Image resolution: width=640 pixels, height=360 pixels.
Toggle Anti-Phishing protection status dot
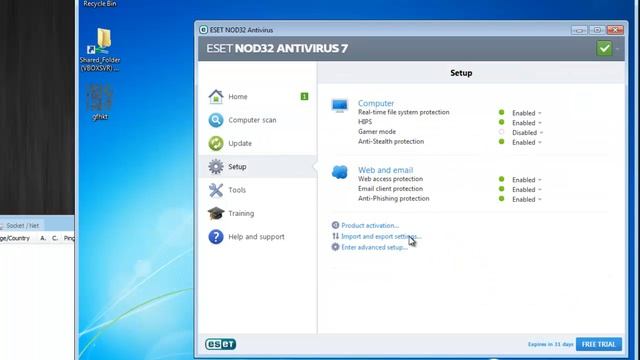(x=501, y=199)
